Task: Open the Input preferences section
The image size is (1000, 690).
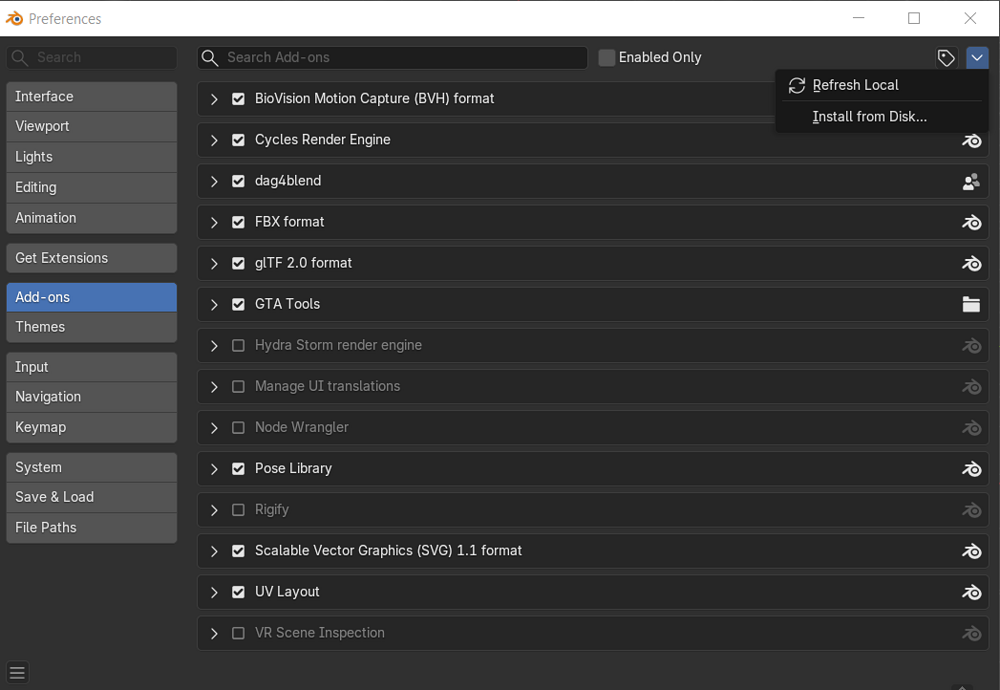Action: coord(91,367)
